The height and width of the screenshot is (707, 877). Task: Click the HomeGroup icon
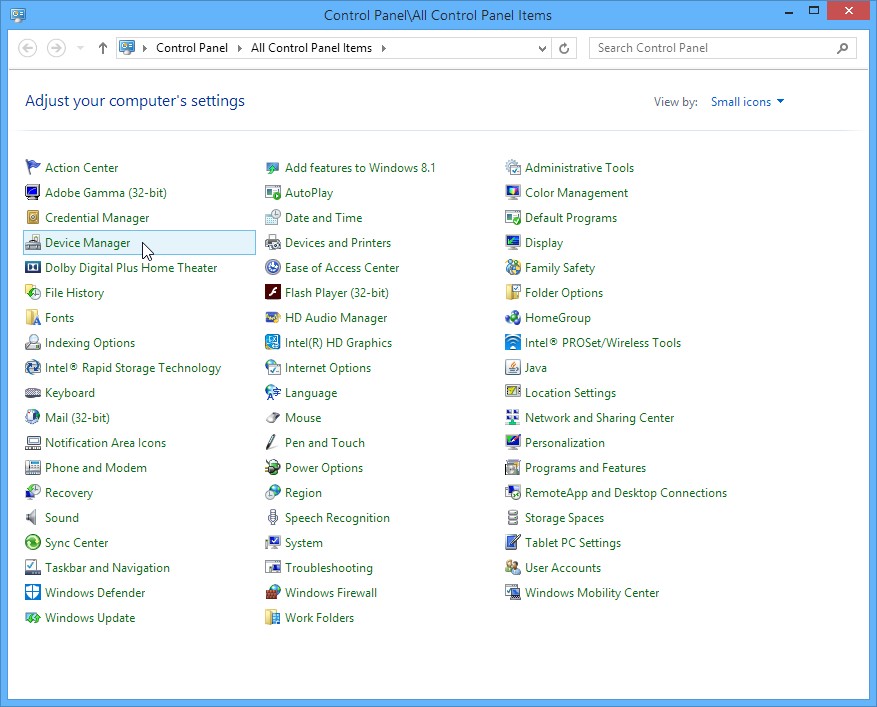pyautogui.click(x=513, y=318)
